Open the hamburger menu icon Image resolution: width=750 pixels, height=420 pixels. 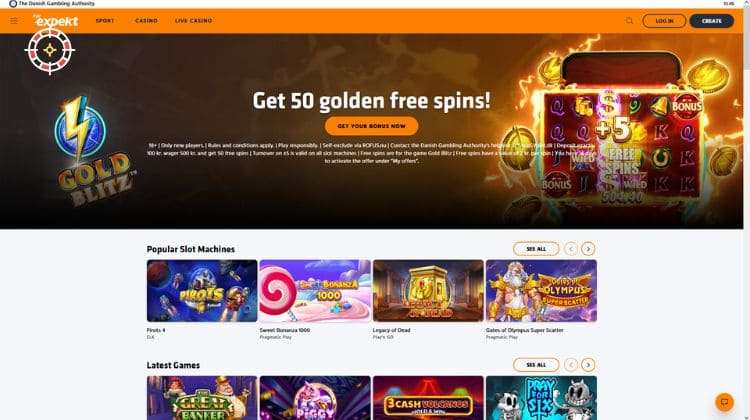[x=14, y=21]
